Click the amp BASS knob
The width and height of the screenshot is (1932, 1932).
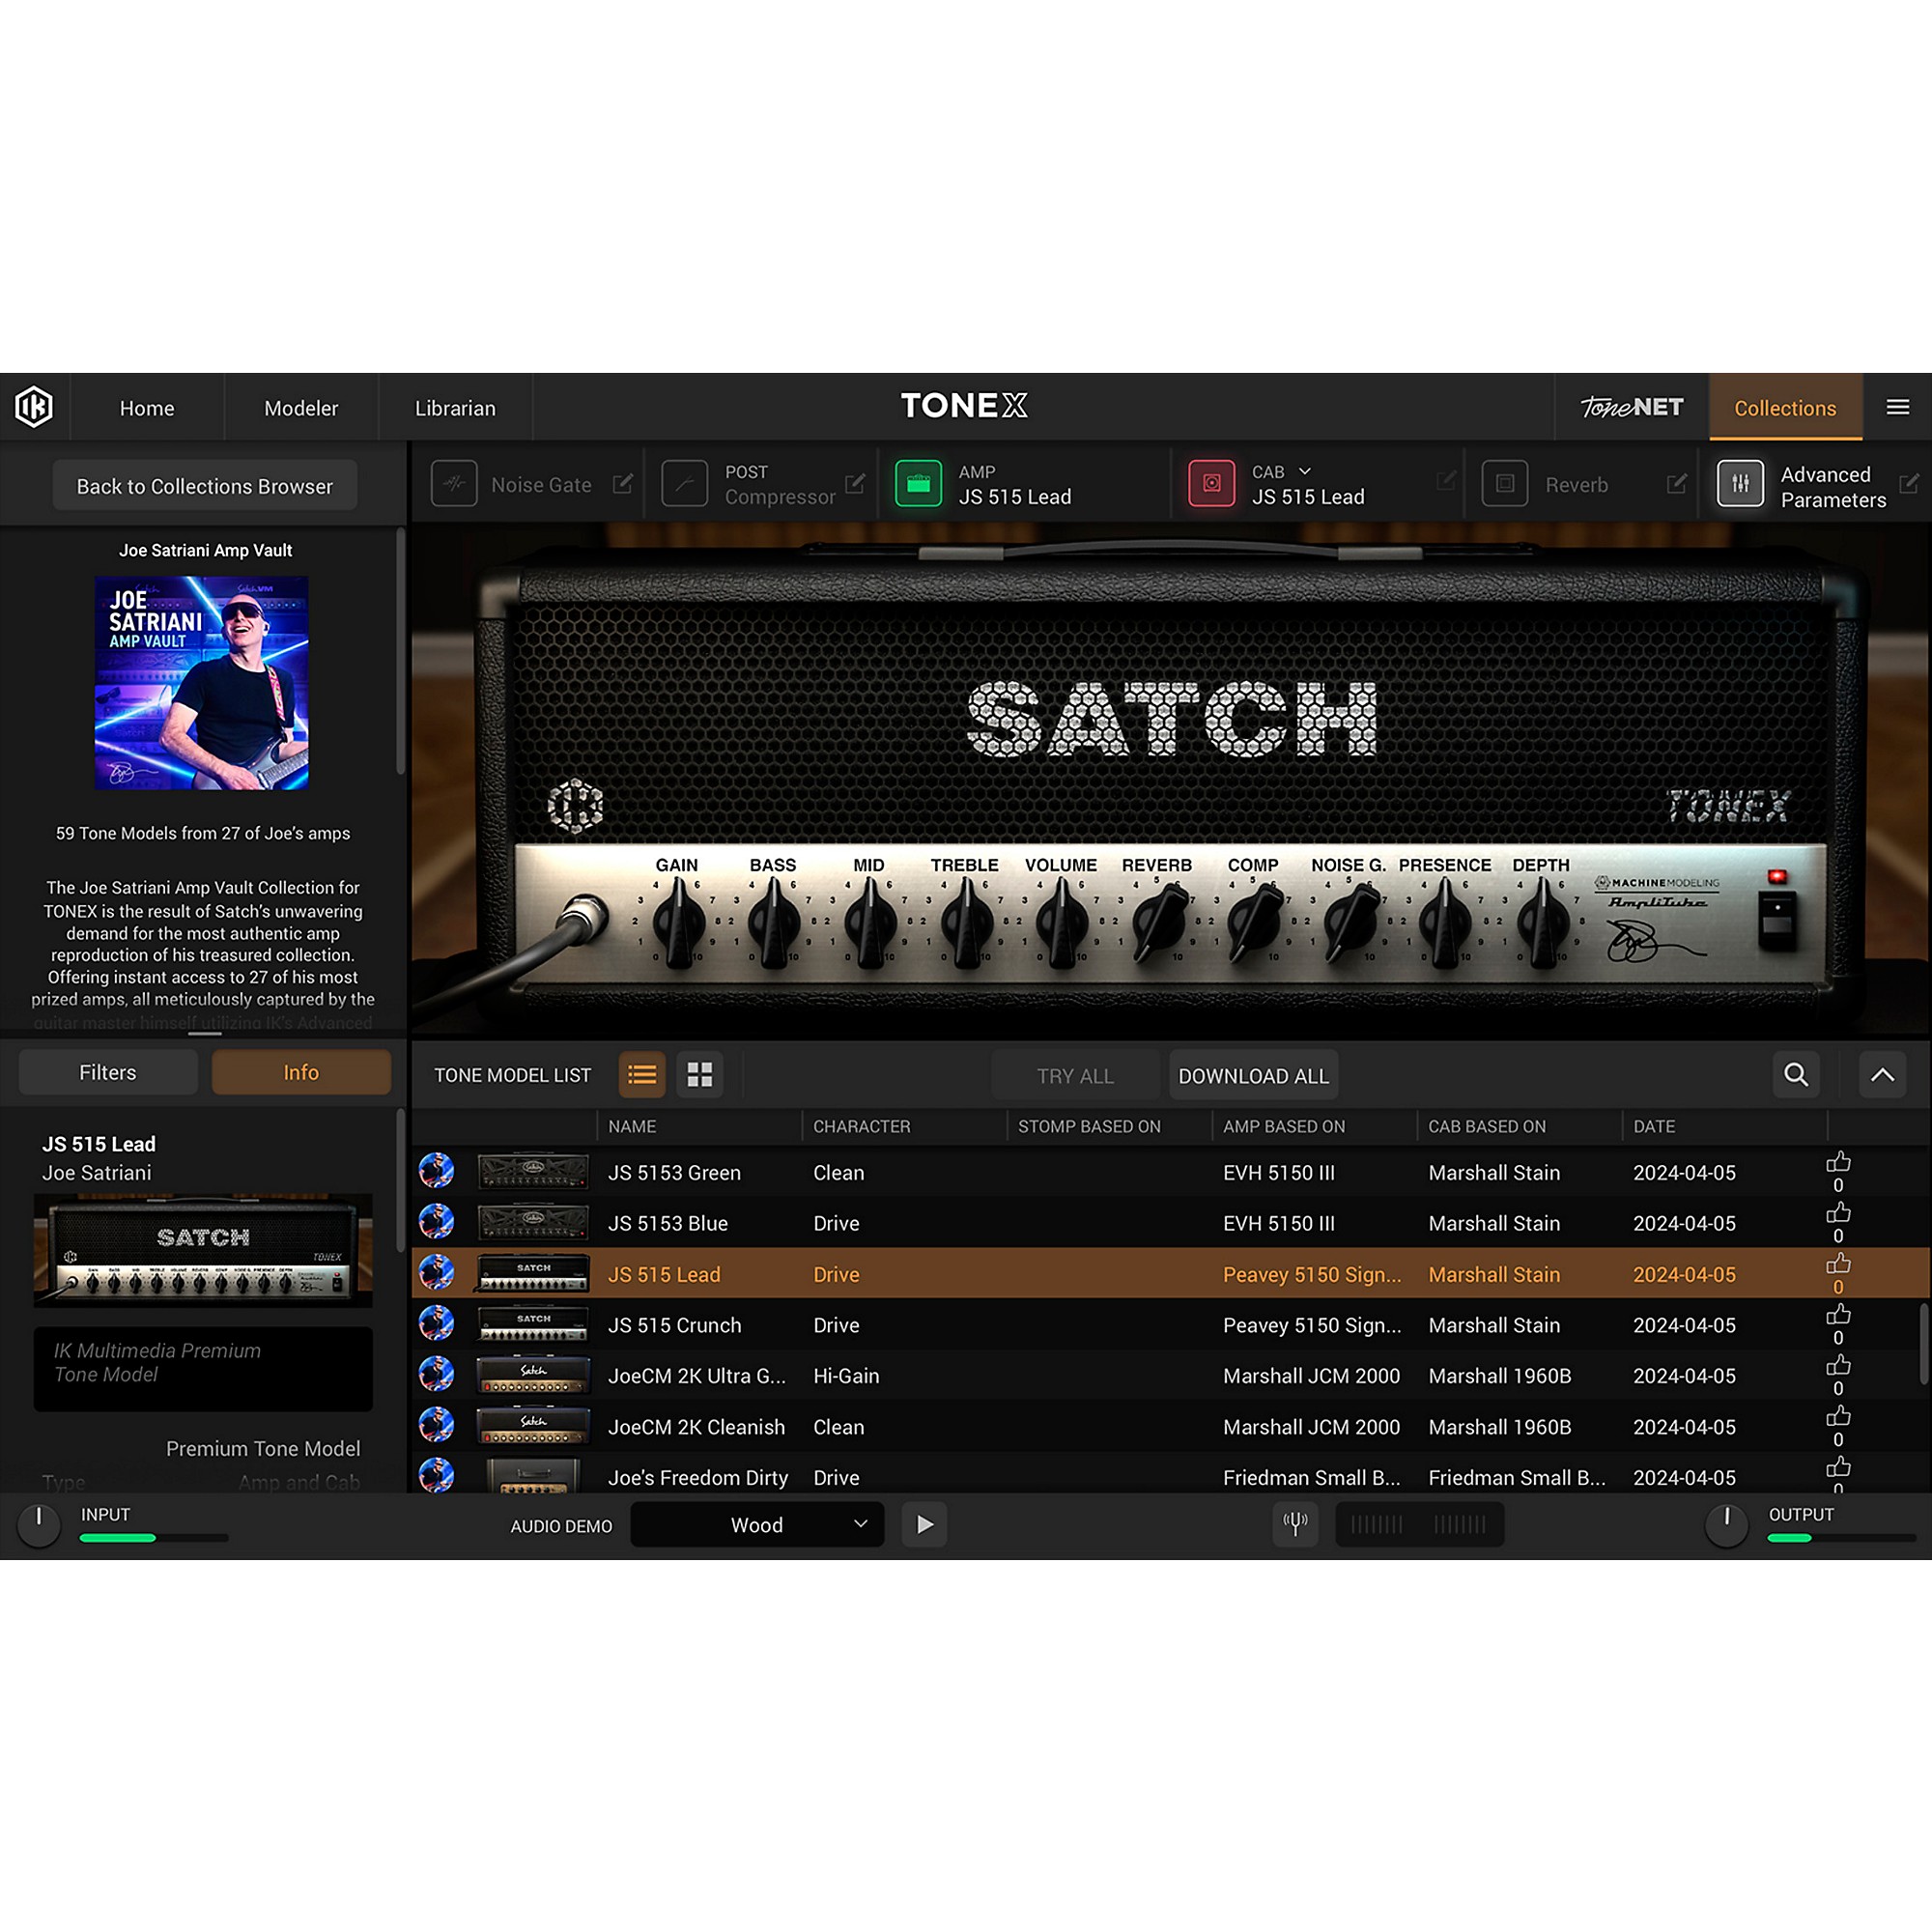coord(773,923)
